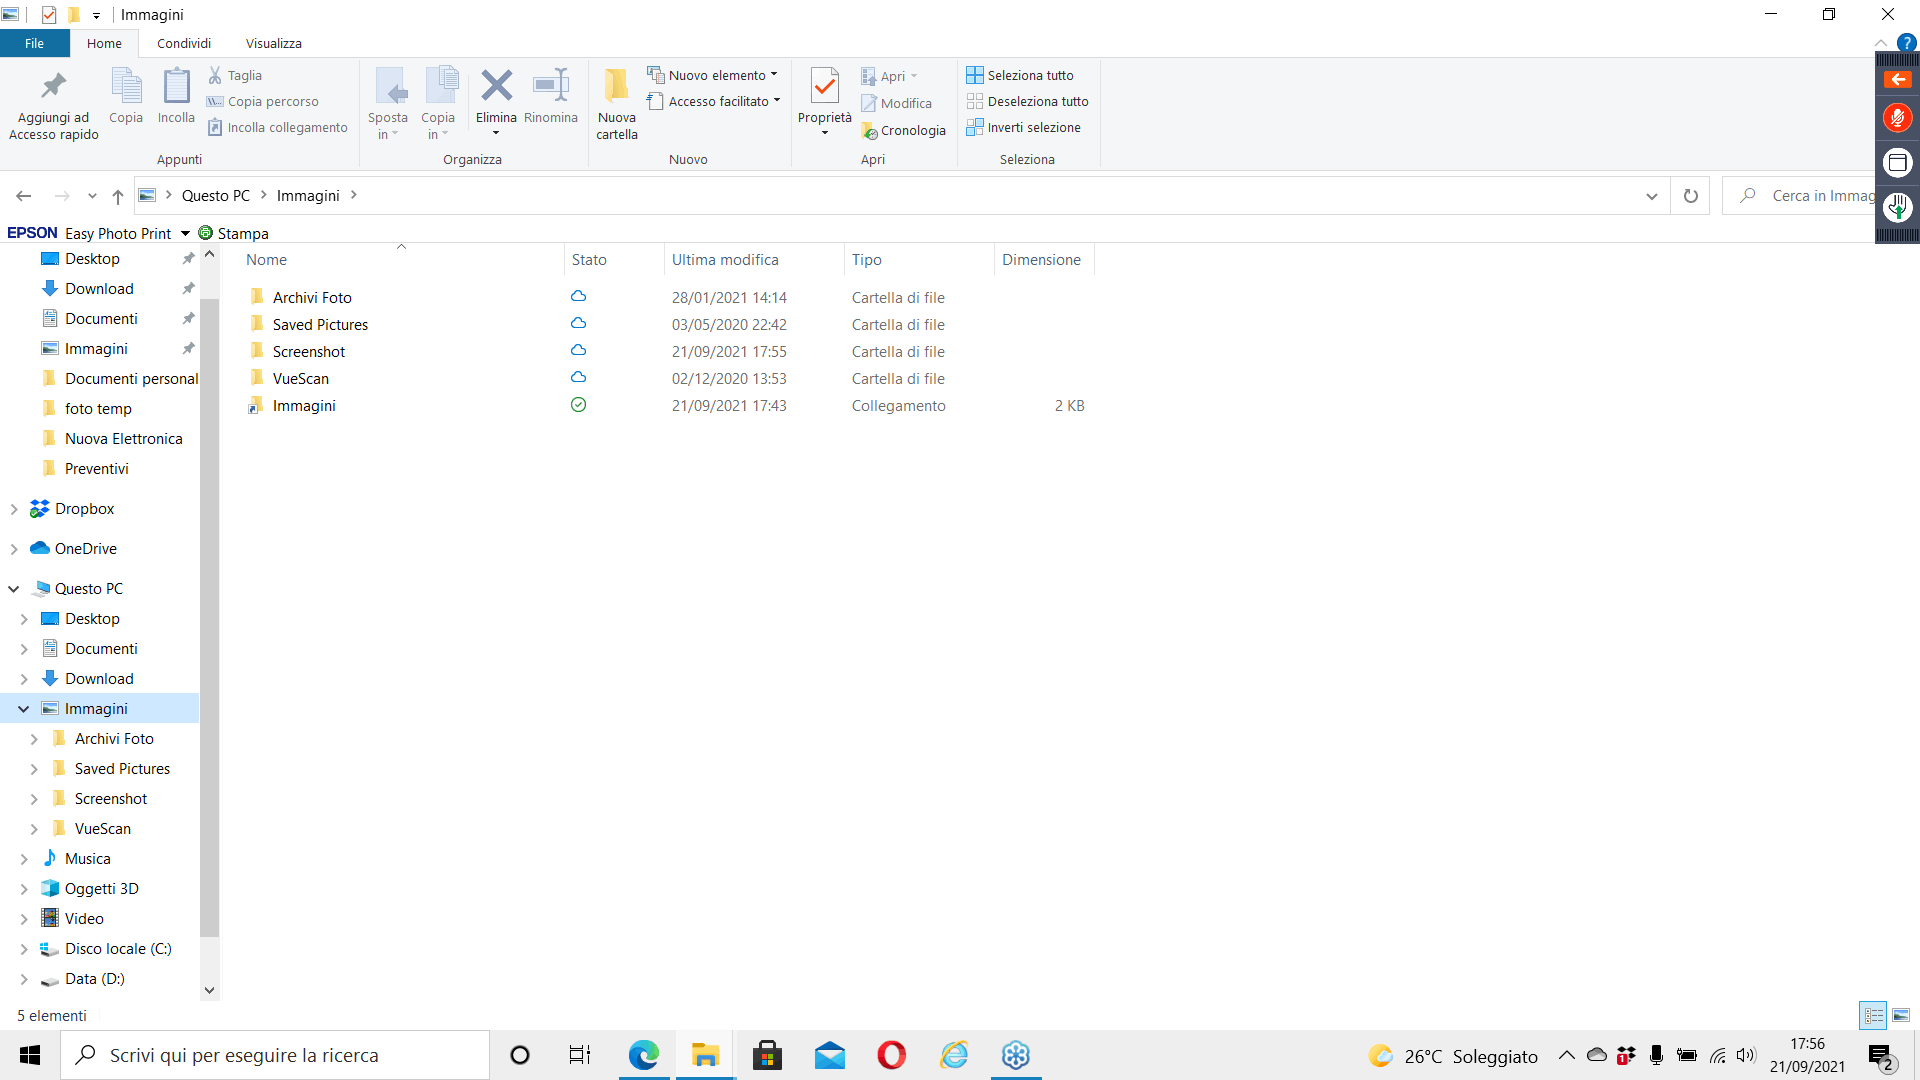Click the refresh button beside address bar
Image resolution: width=1920 pixels, height=1080 pixels.
[x=1690, y=196]
